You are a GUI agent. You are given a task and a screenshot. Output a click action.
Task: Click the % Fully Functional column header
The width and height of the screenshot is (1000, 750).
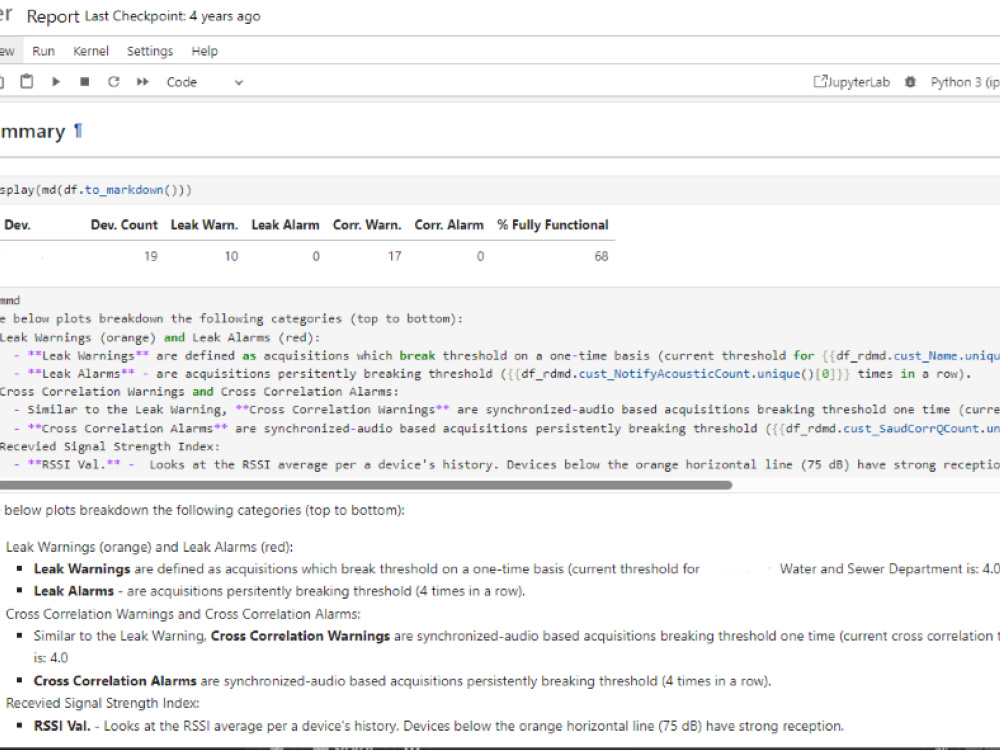[x=553, y=225]
